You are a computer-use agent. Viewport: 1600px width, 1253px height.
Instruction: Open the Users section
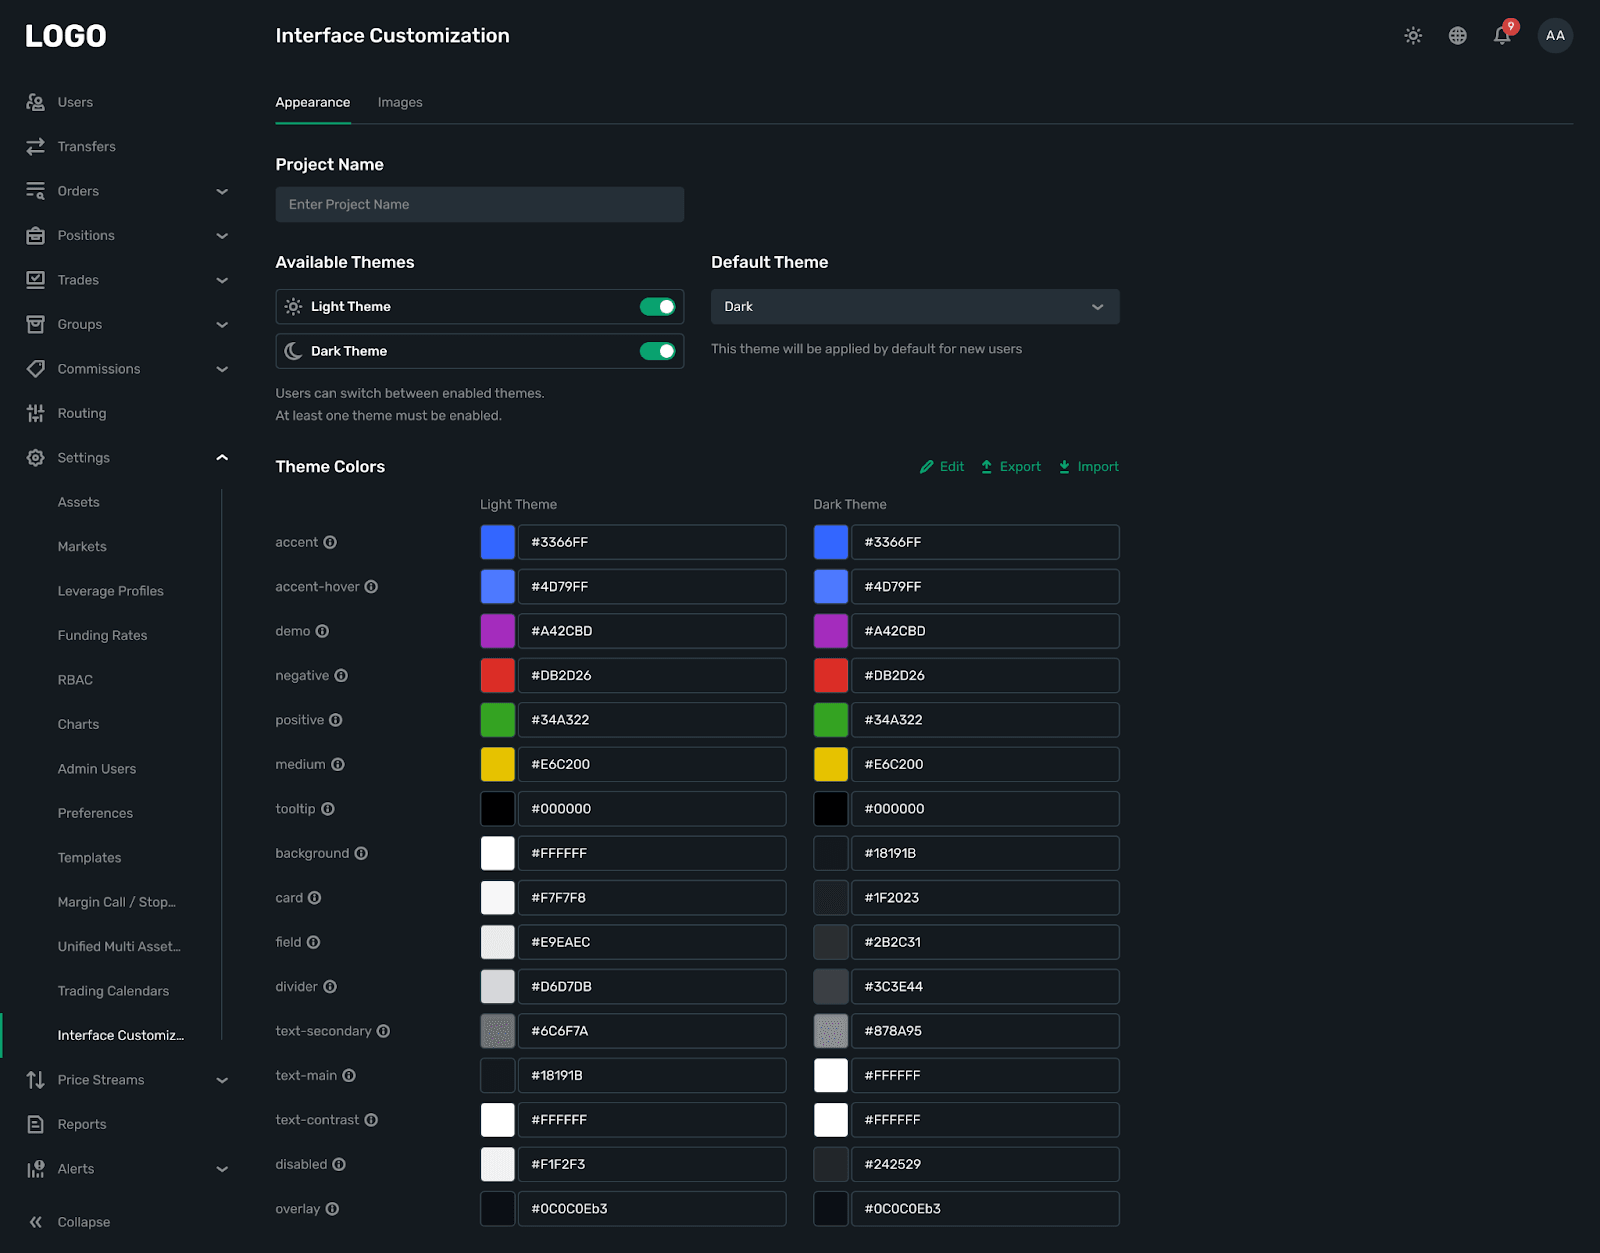[75, 101]
